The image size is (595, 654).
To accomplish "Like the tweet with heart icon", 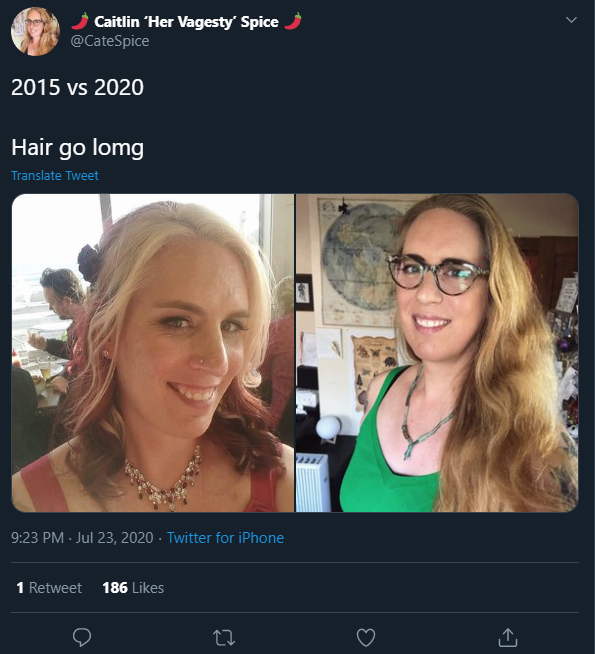I will coord(366,637).
